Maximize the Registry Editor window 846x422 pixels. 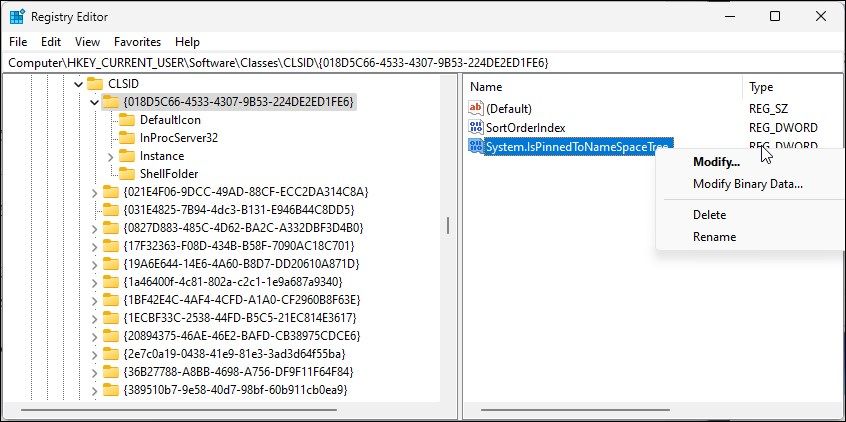(775, 17)
